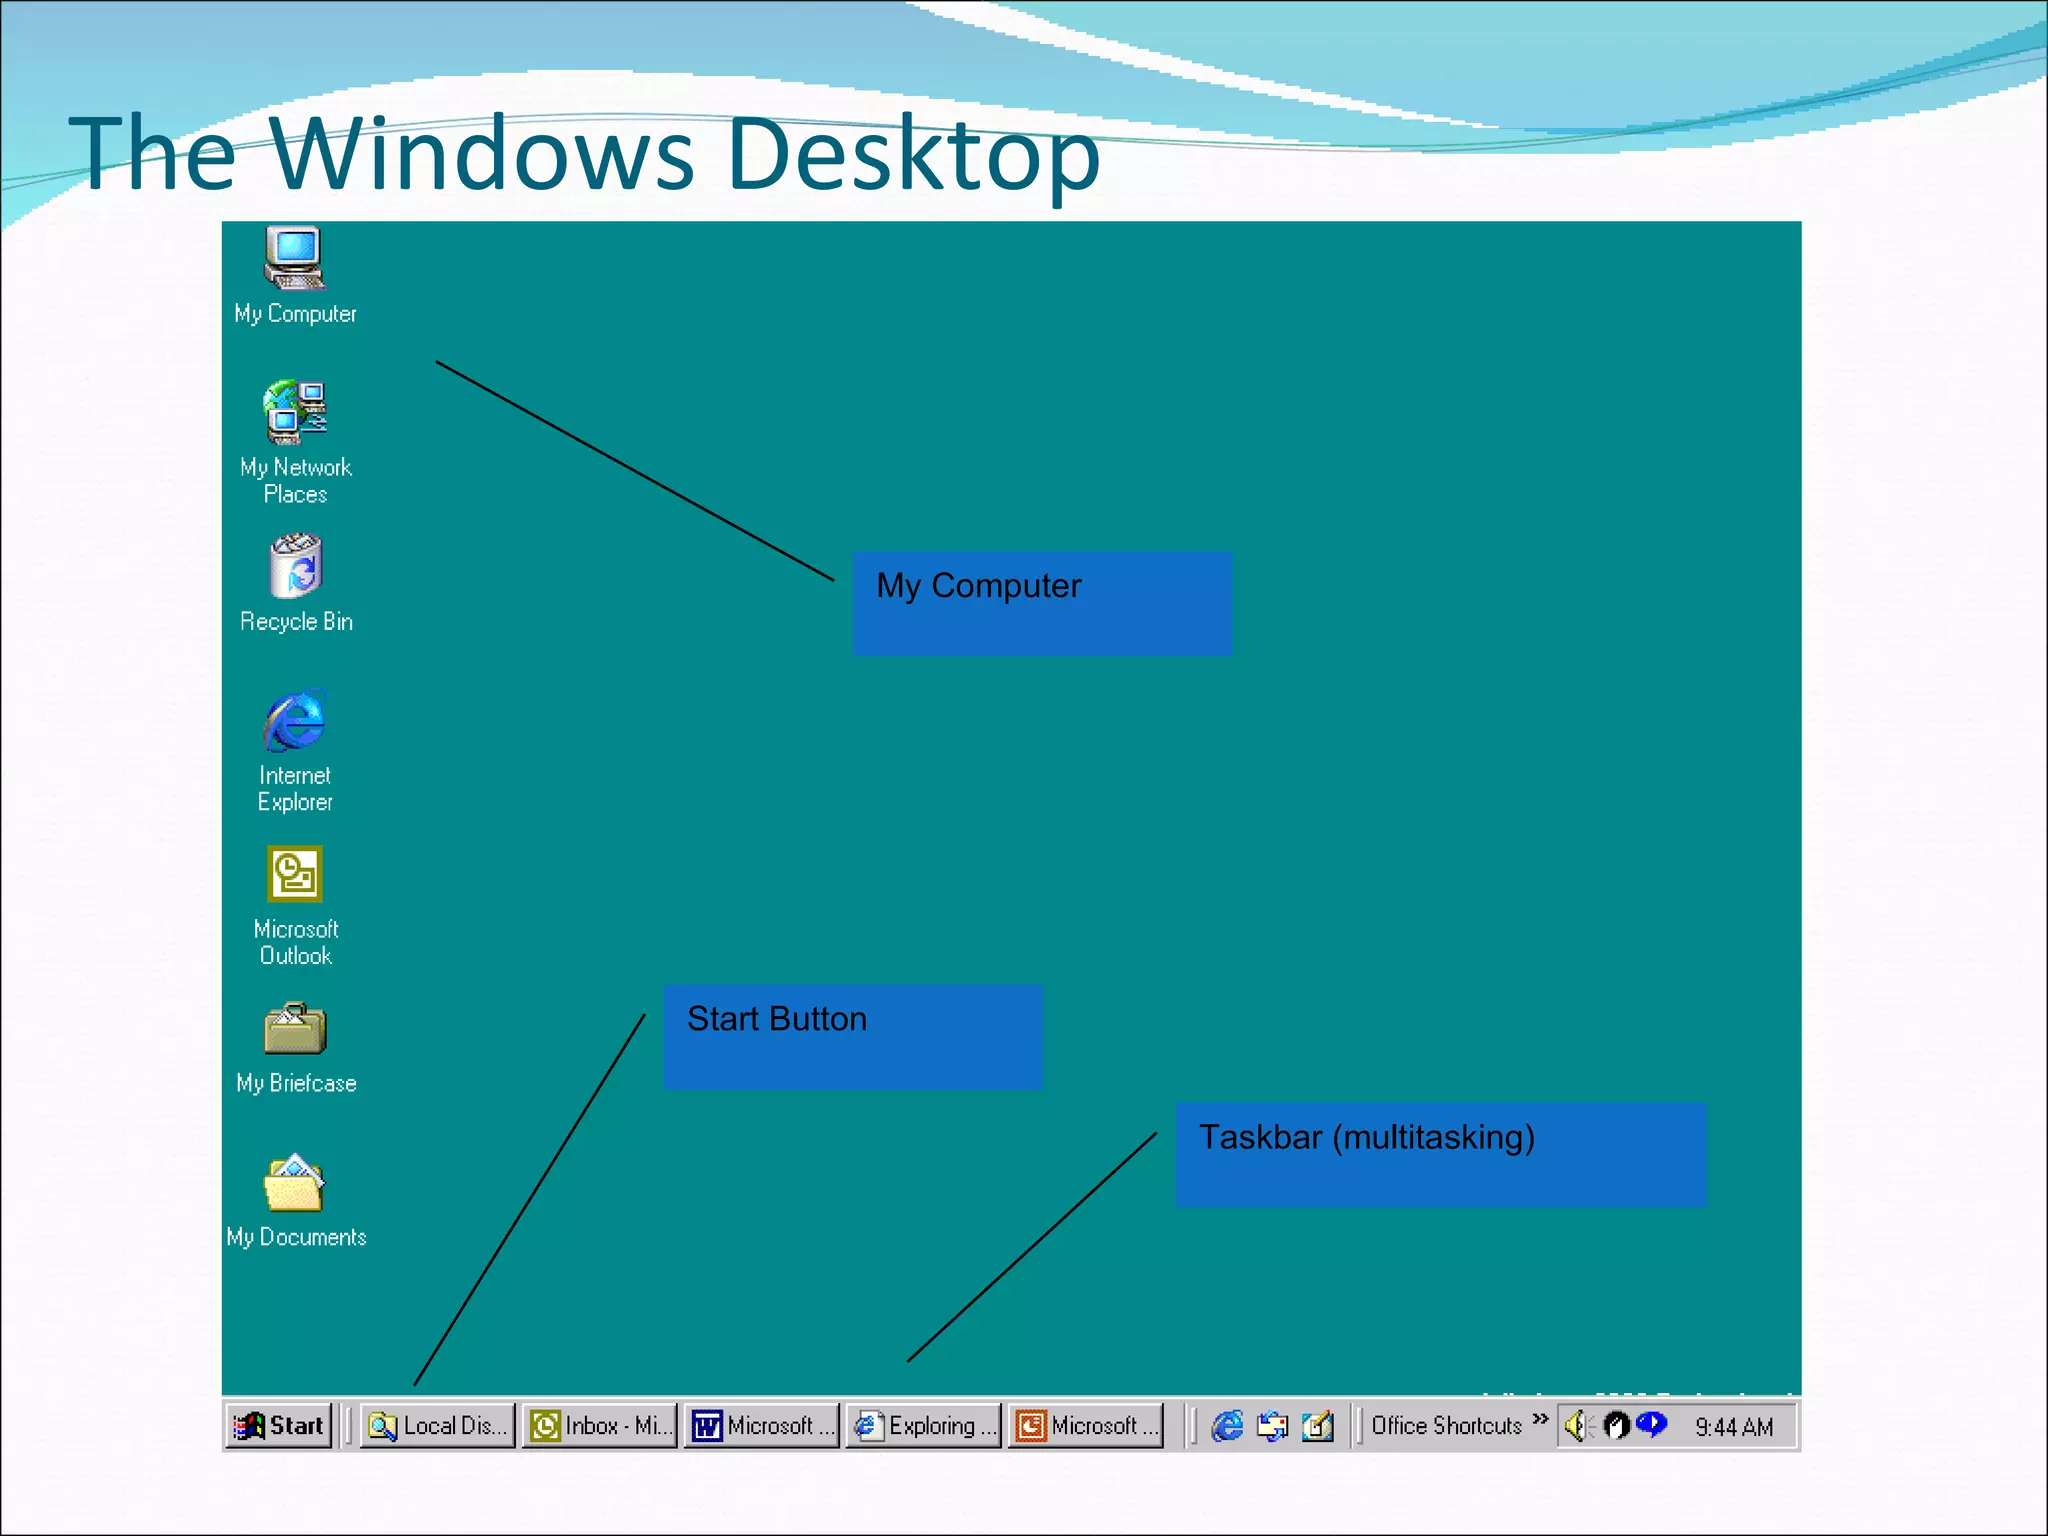This screenshot has width=2048, height=1536.
Task: Click the Start button
Action: 279,1425
